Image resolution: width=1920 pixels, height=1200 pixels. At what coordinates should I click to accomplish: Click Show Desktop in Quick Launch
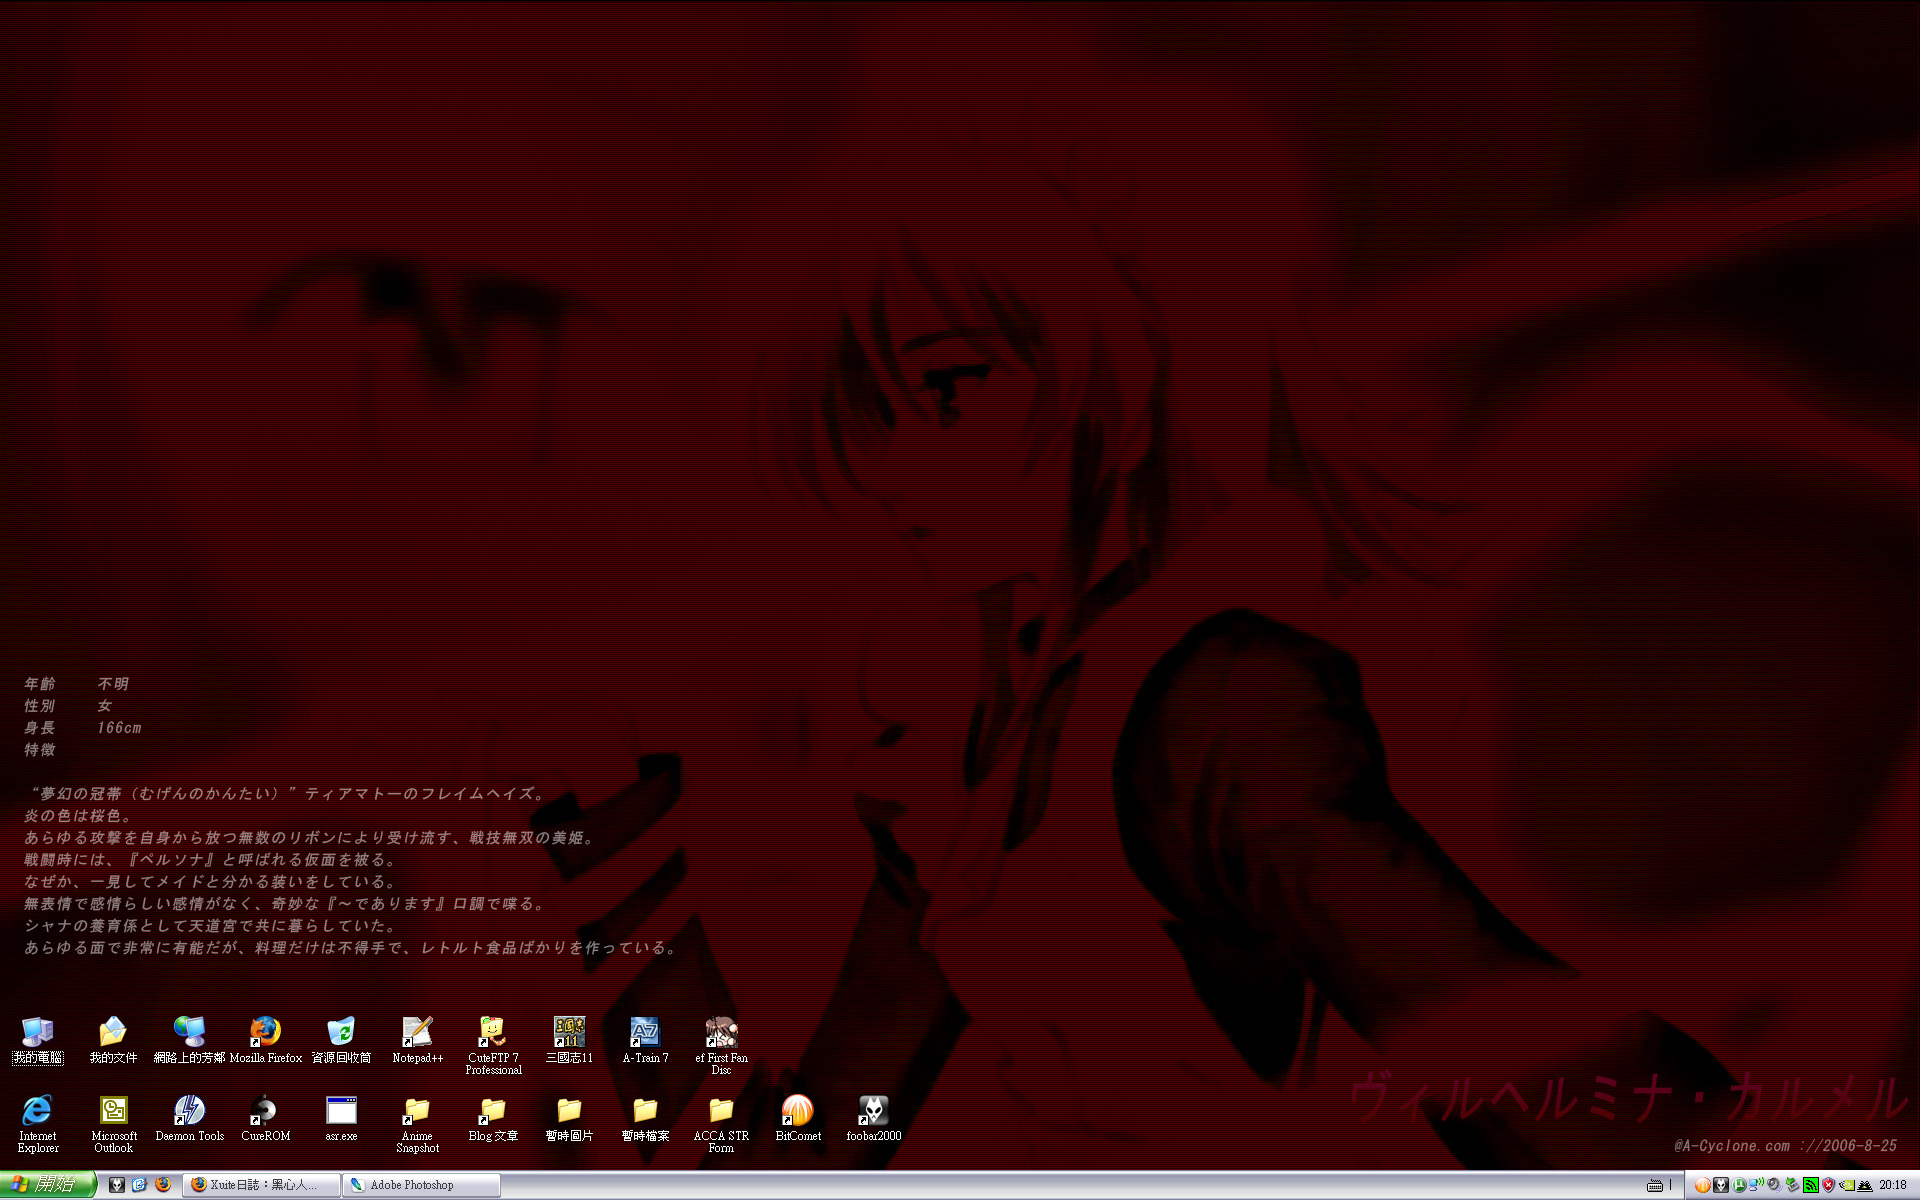pos(140,1185)
